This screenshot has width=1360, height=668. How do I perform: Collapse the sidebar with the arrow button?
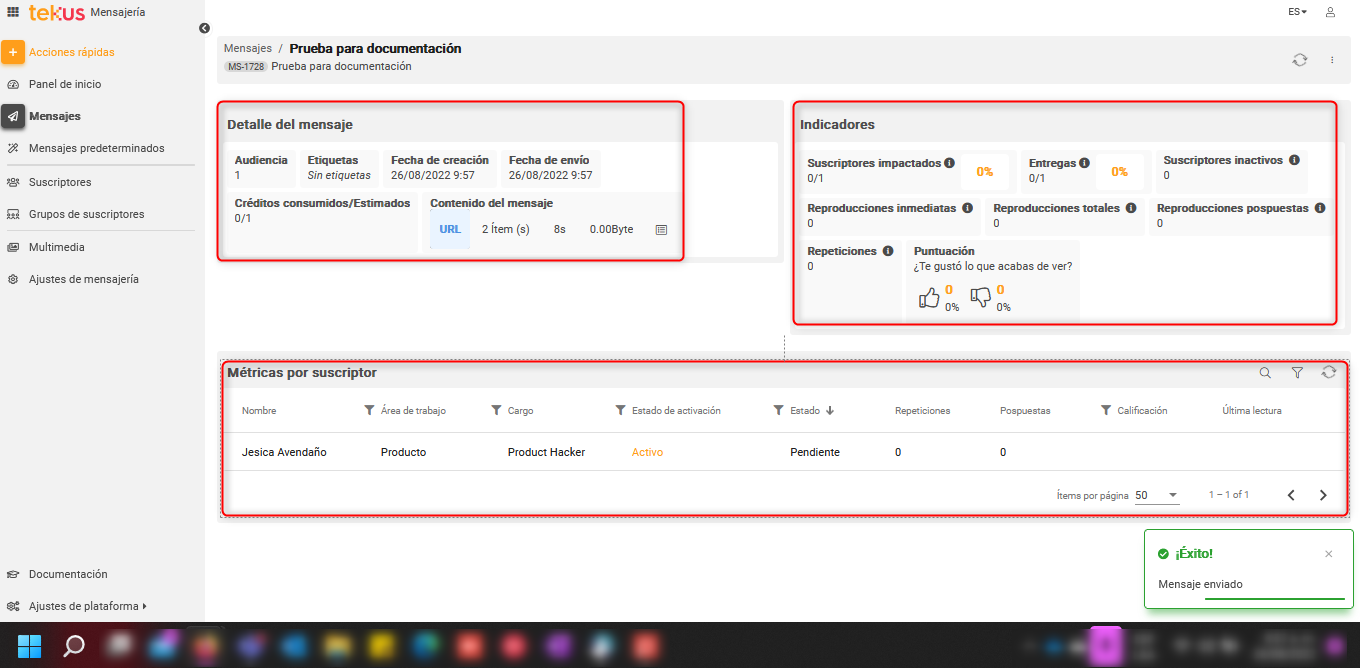pyautogui.click(x=204, y=28)
